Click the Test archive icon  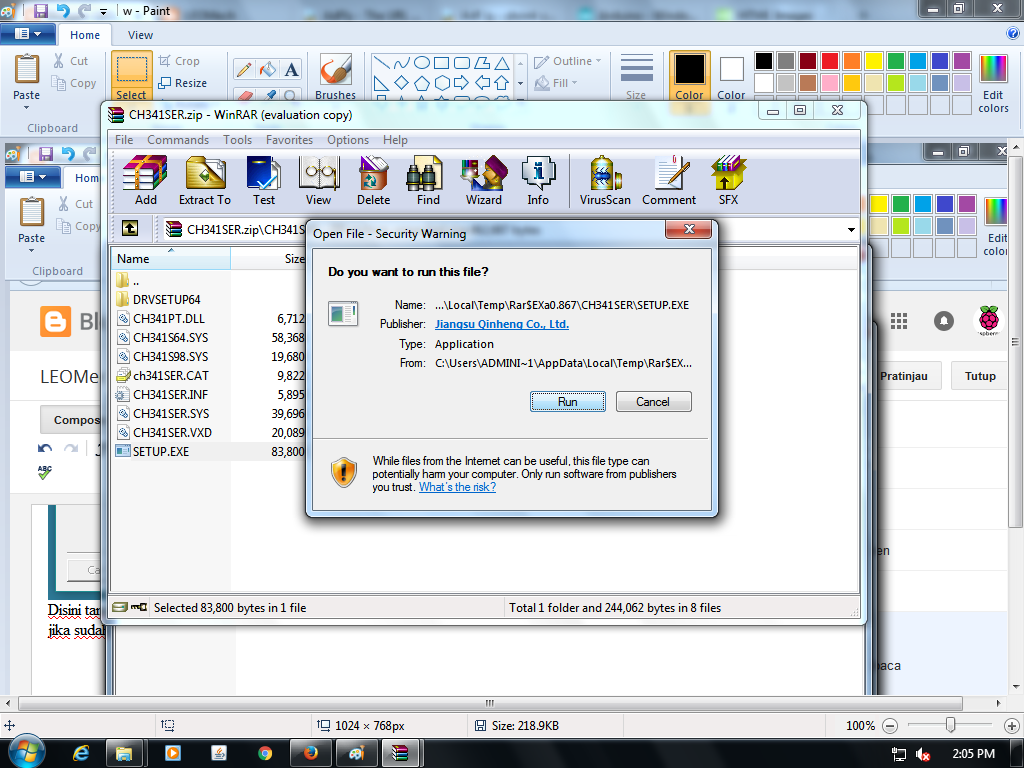264,181
